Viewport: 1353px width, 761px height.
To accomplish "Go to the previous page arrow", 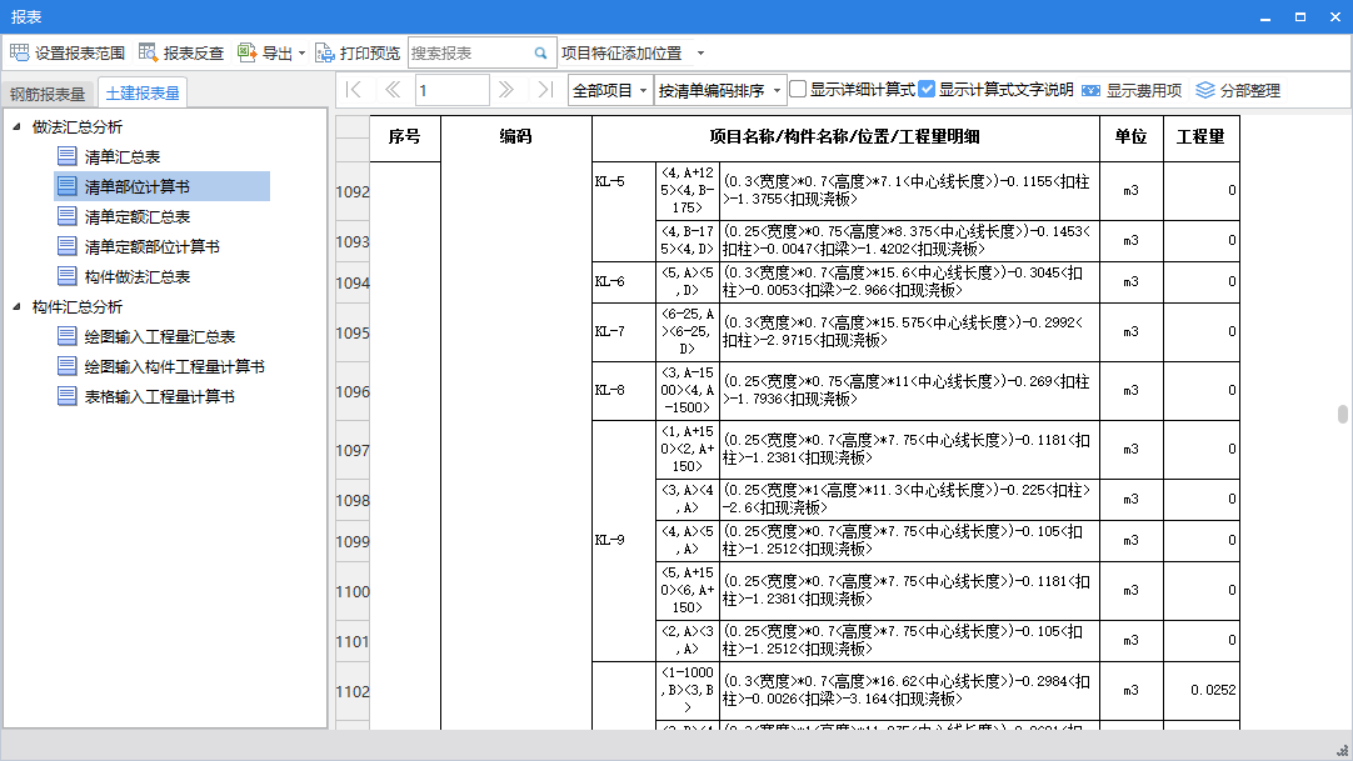I will pos(393,90).
